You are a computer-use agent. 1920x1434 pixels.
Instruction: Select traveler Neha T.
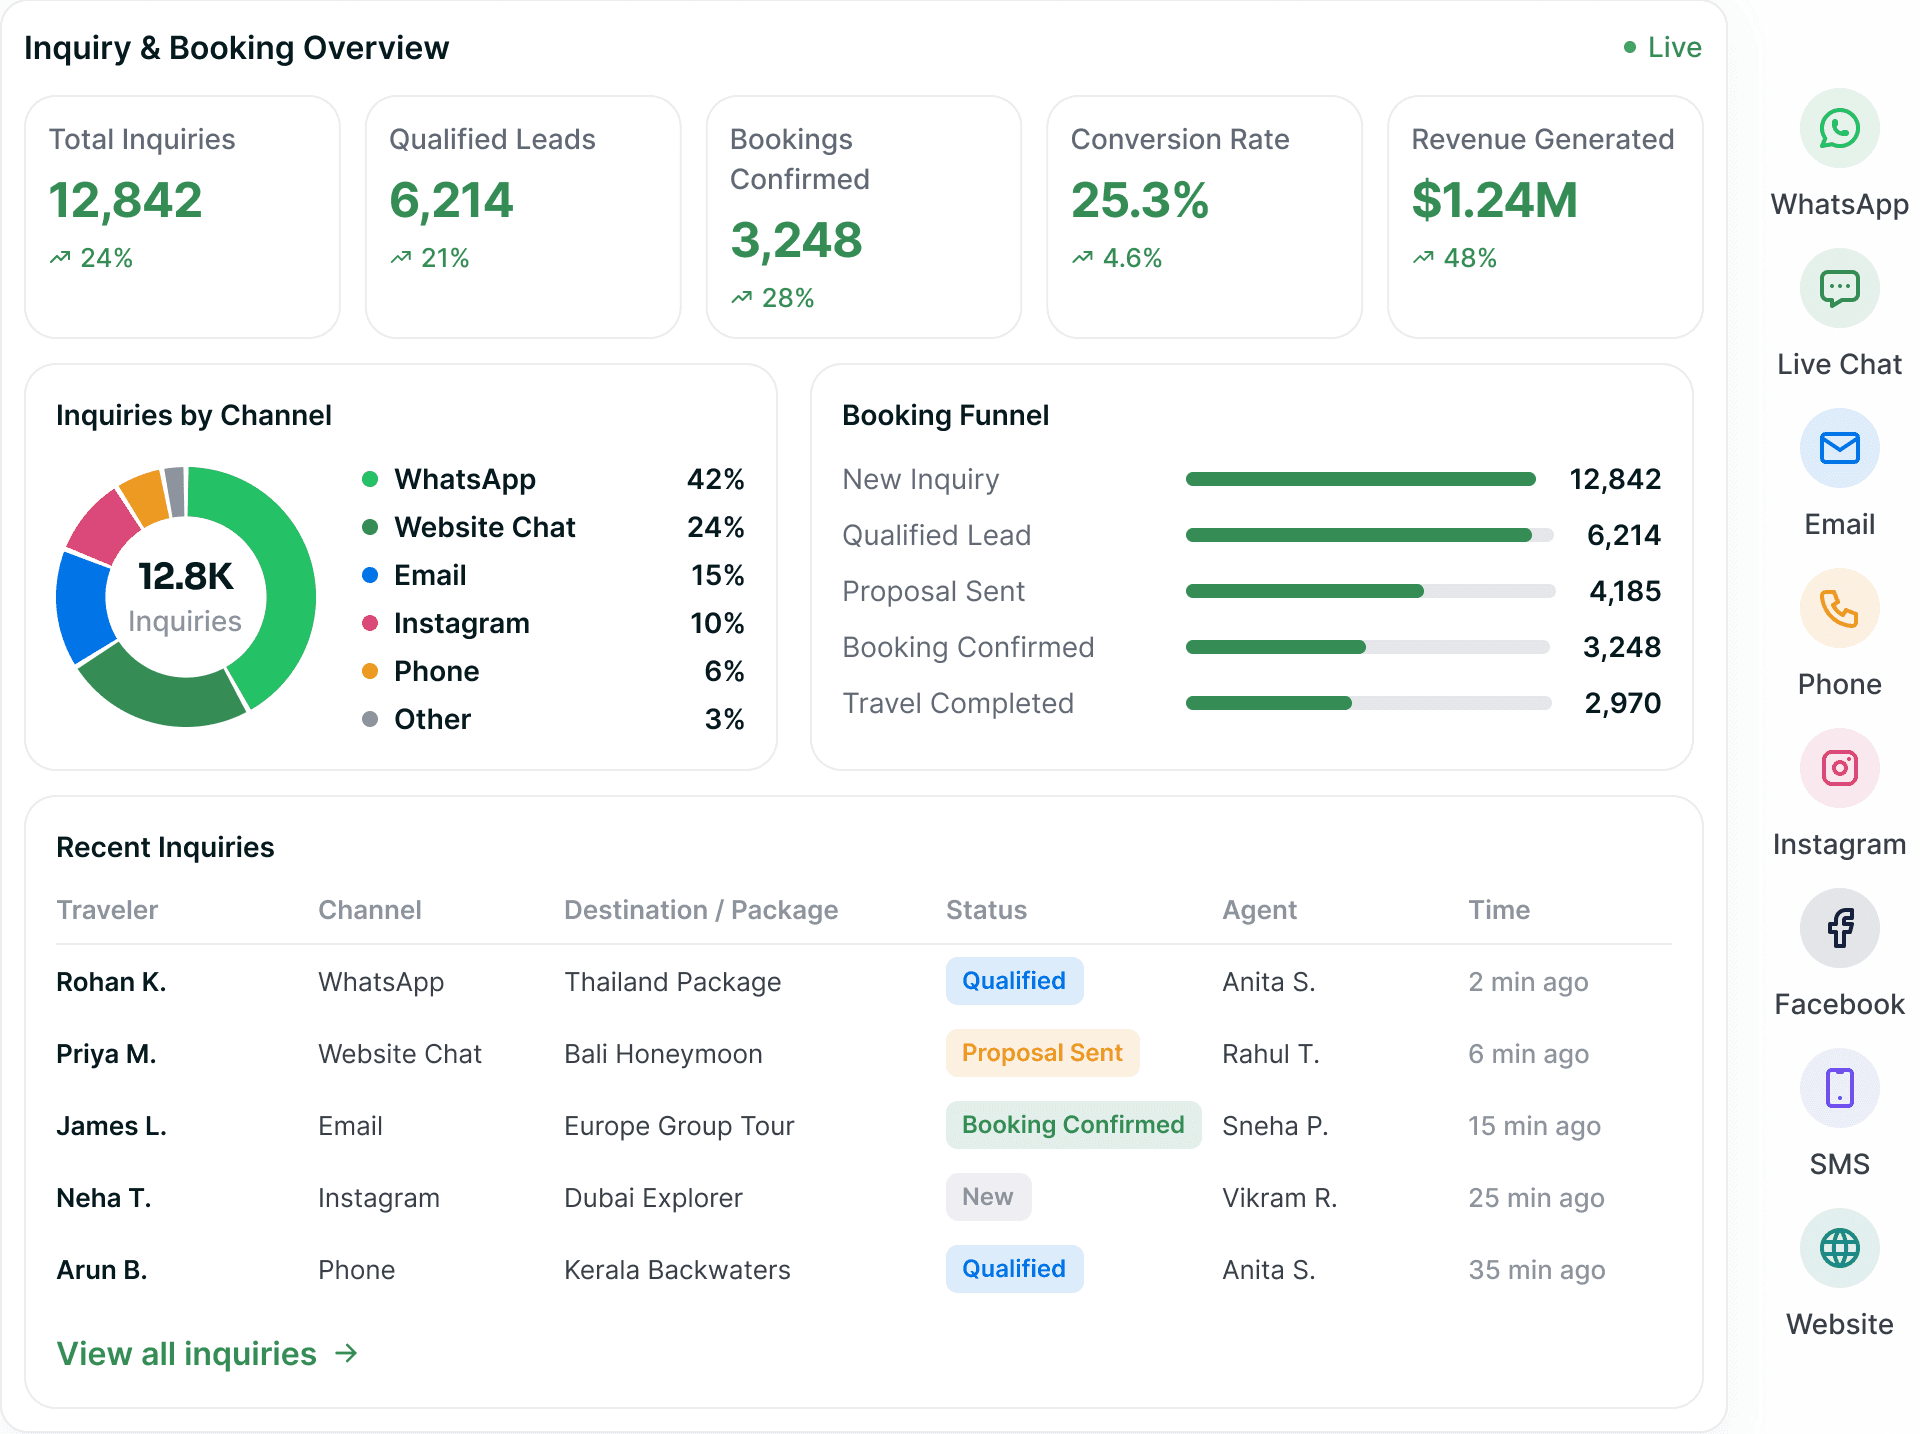click(104, 1198)
